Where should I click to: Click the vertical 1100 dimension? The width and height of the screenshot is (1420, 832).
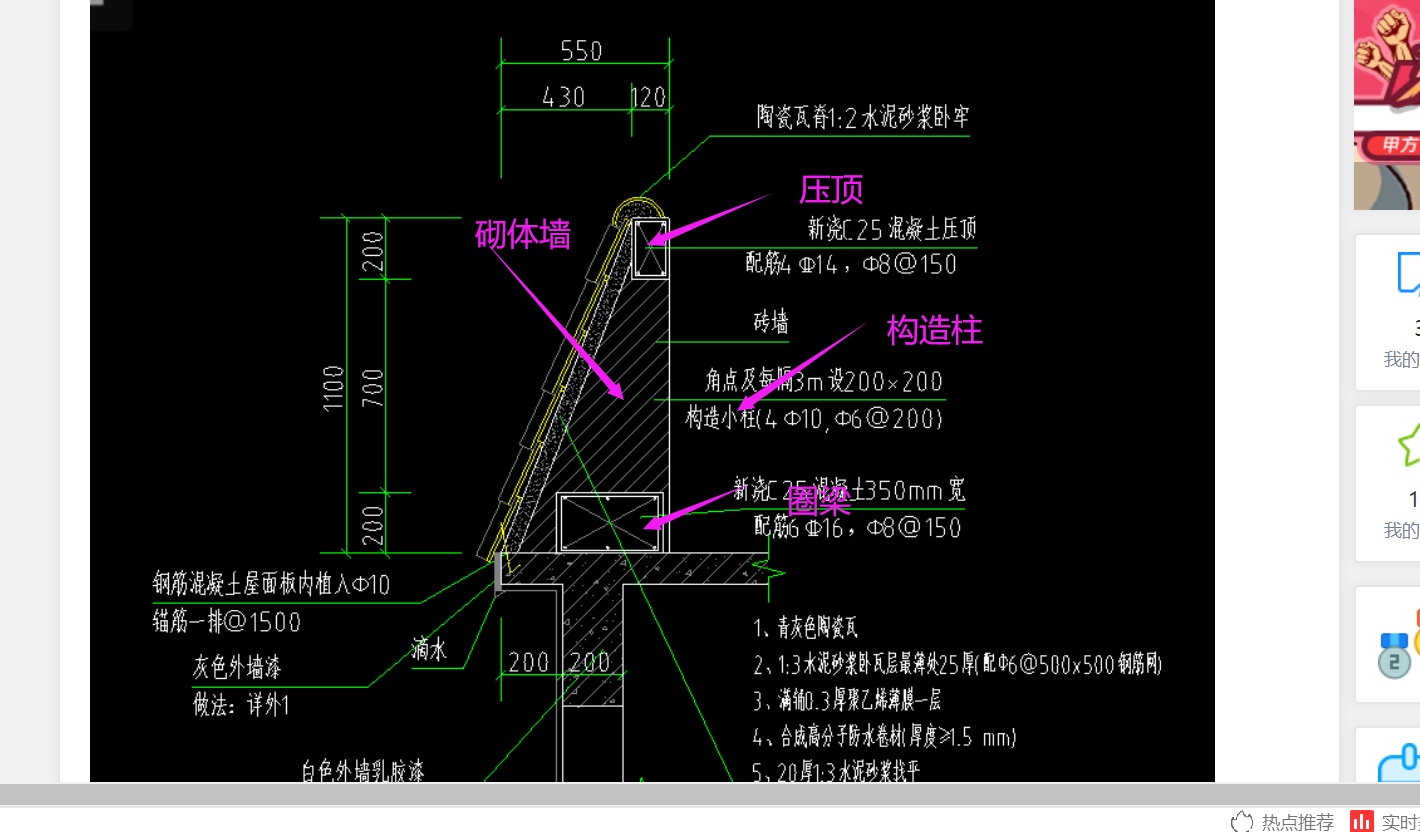[x=333, y=388]
